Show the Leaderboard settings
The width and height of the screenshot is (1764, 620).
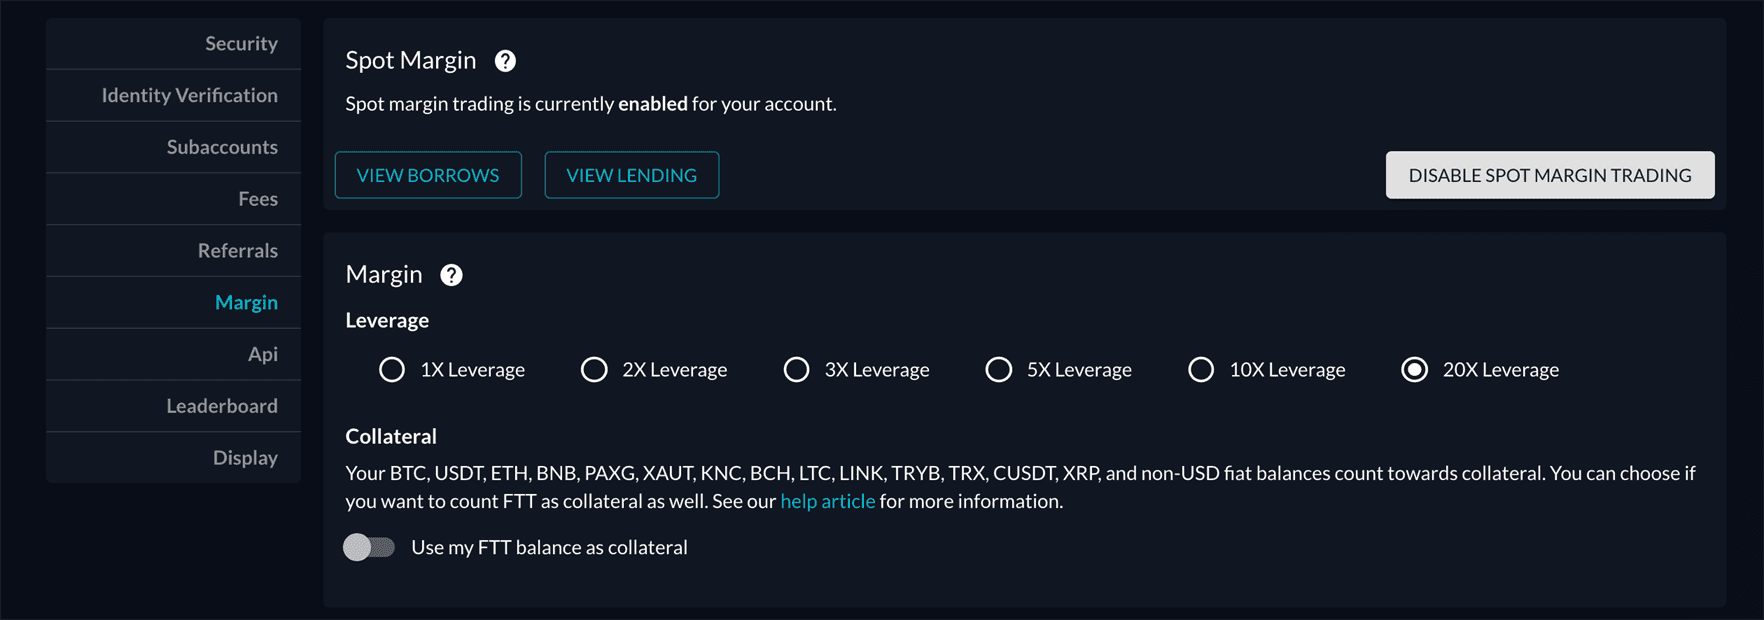pos(222,406)
